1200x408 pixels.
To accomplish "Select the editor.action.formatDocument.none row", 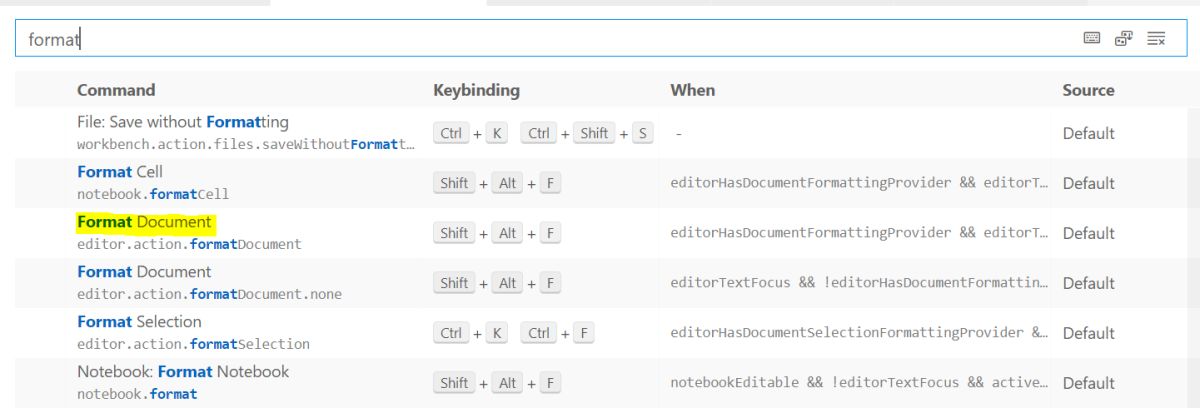I will [600, 283].
